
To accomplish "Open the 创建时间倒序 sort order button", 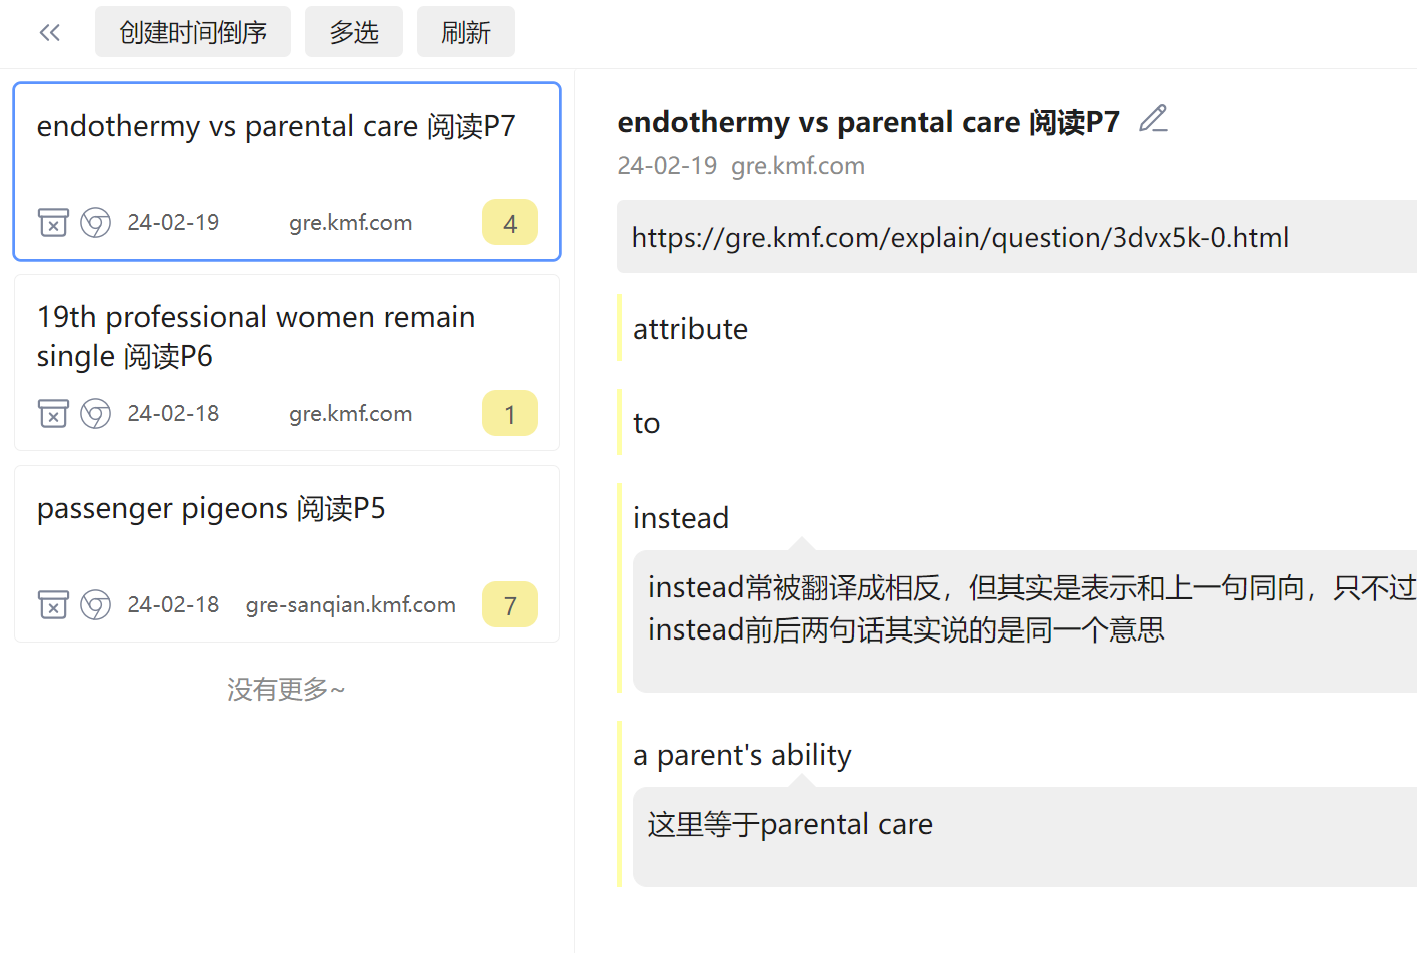I will coord(193,32).
